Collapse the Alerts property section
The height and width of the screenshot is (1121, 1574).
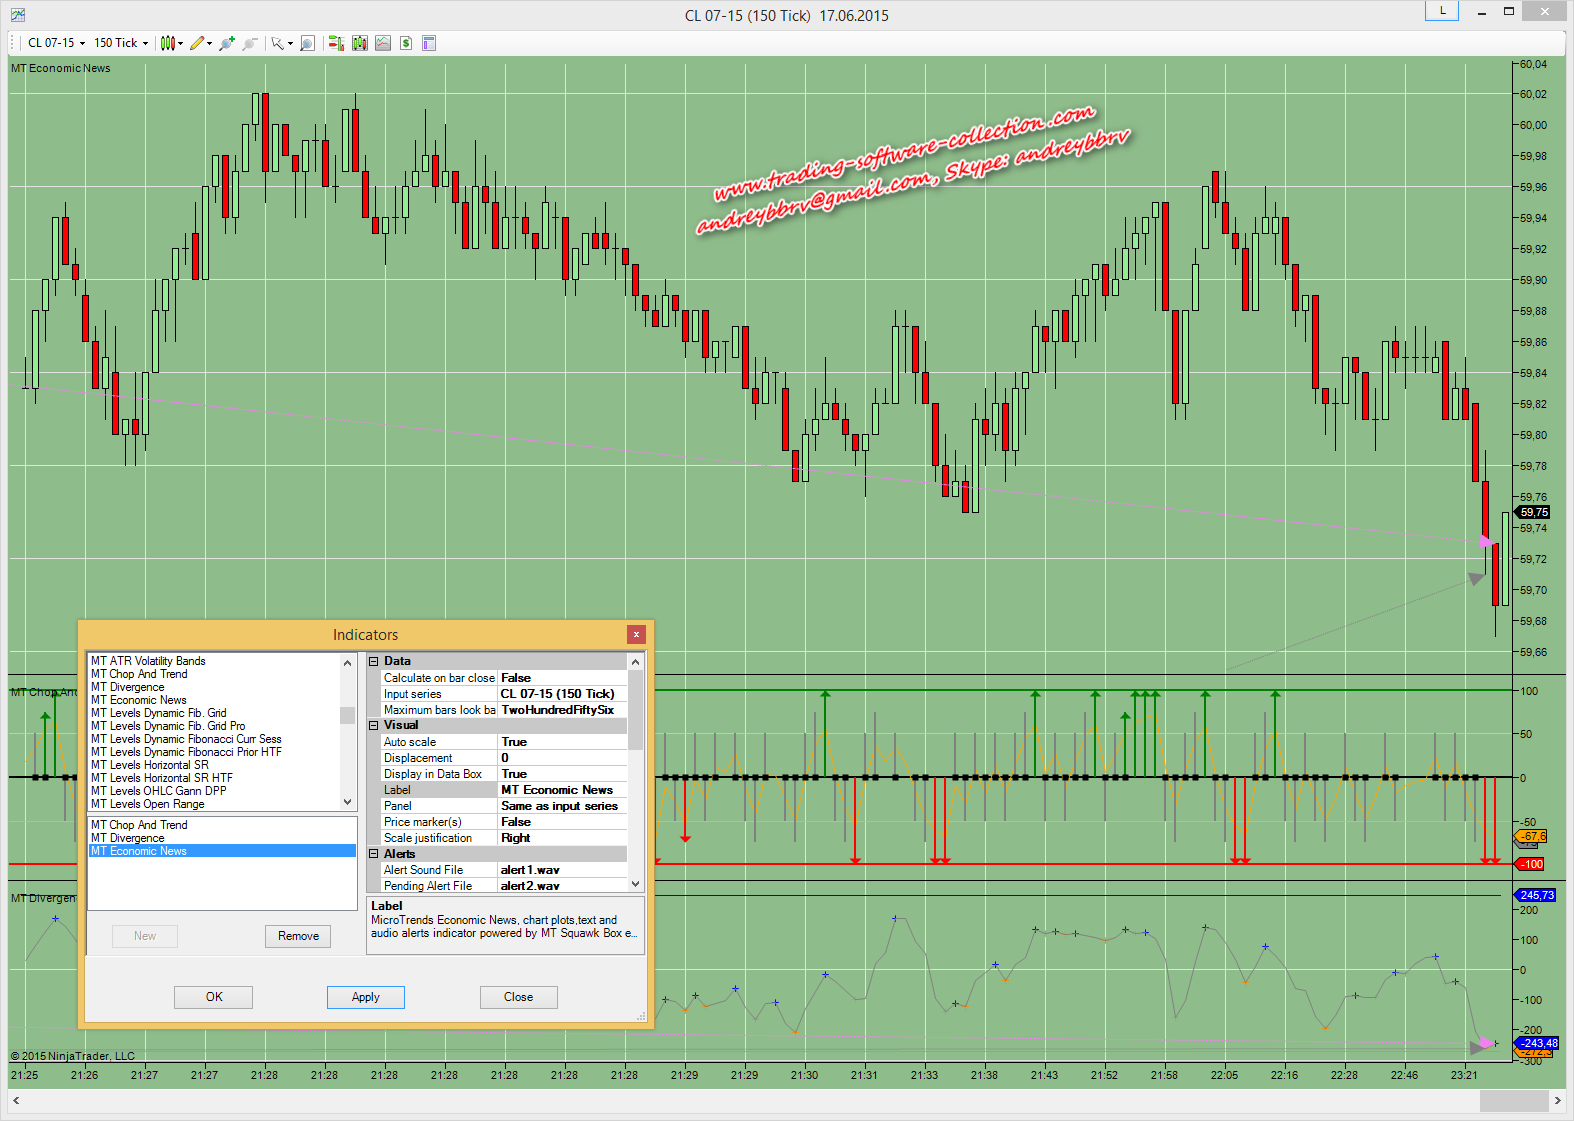374,854
